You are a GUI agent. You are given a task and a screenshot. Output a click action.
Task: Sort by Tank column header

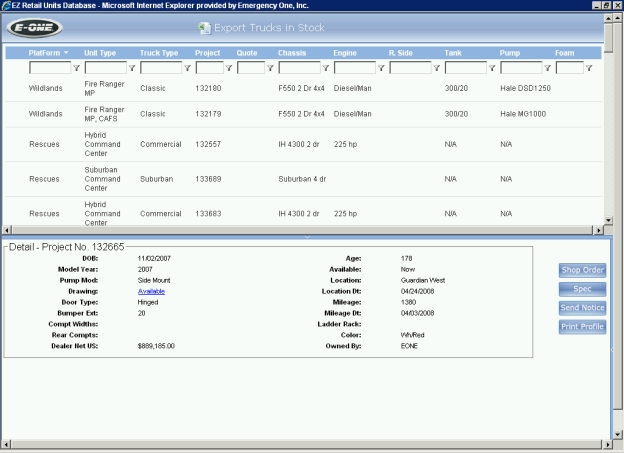point(453,53)
